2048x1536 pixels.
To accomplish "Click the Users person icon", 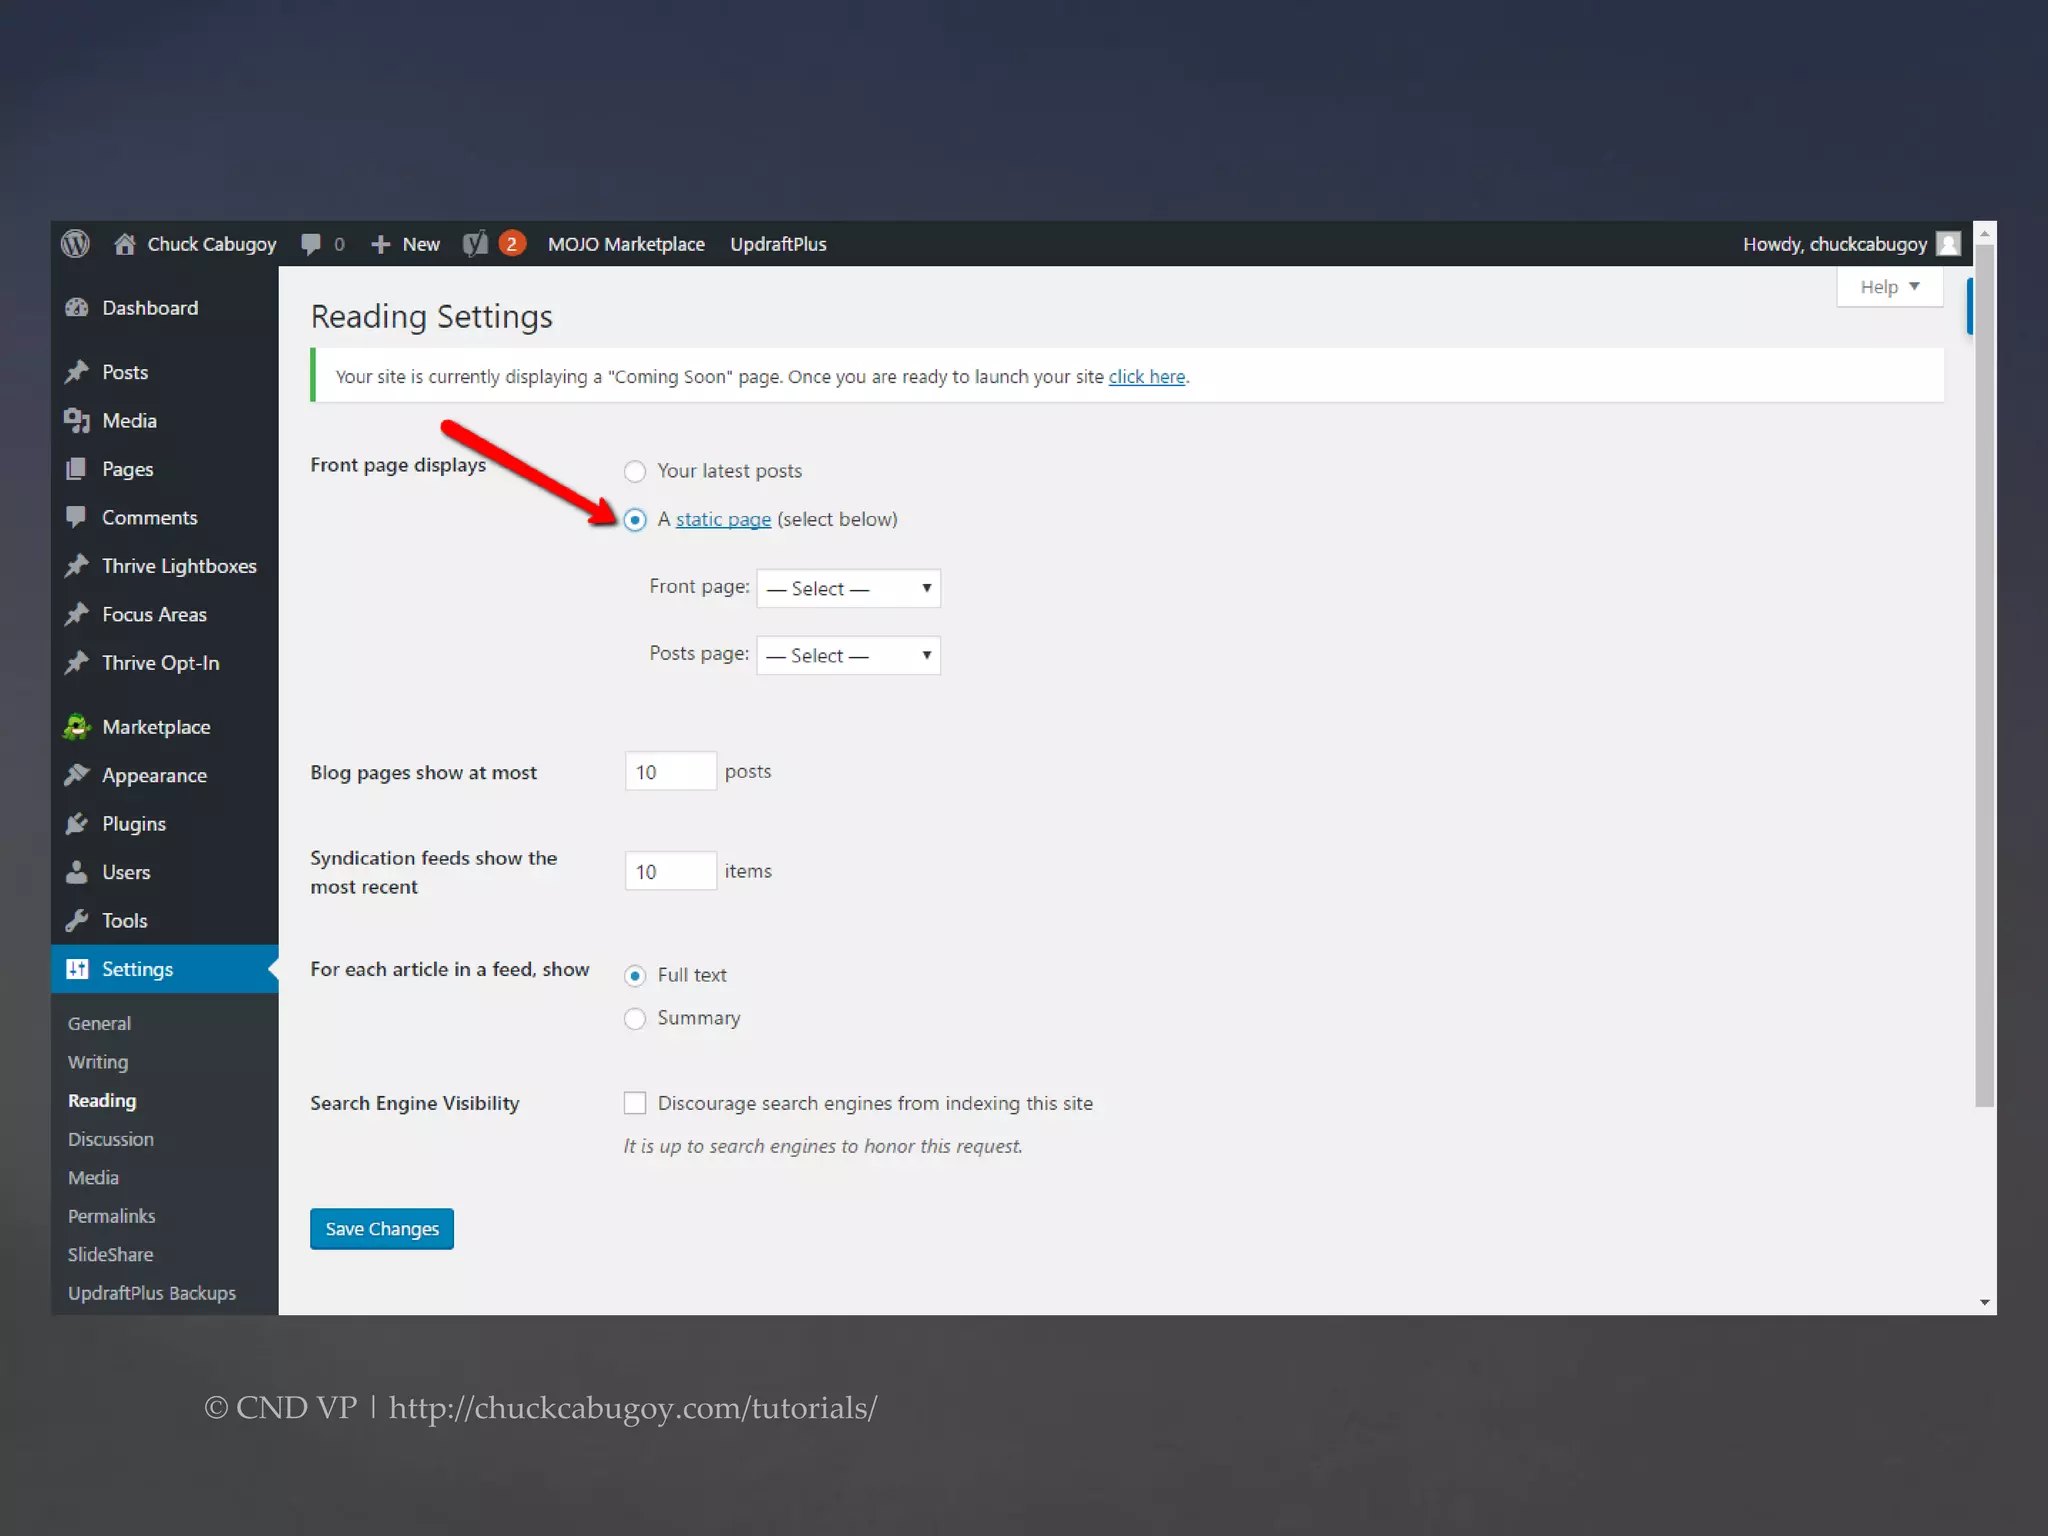I will point(77,872).
